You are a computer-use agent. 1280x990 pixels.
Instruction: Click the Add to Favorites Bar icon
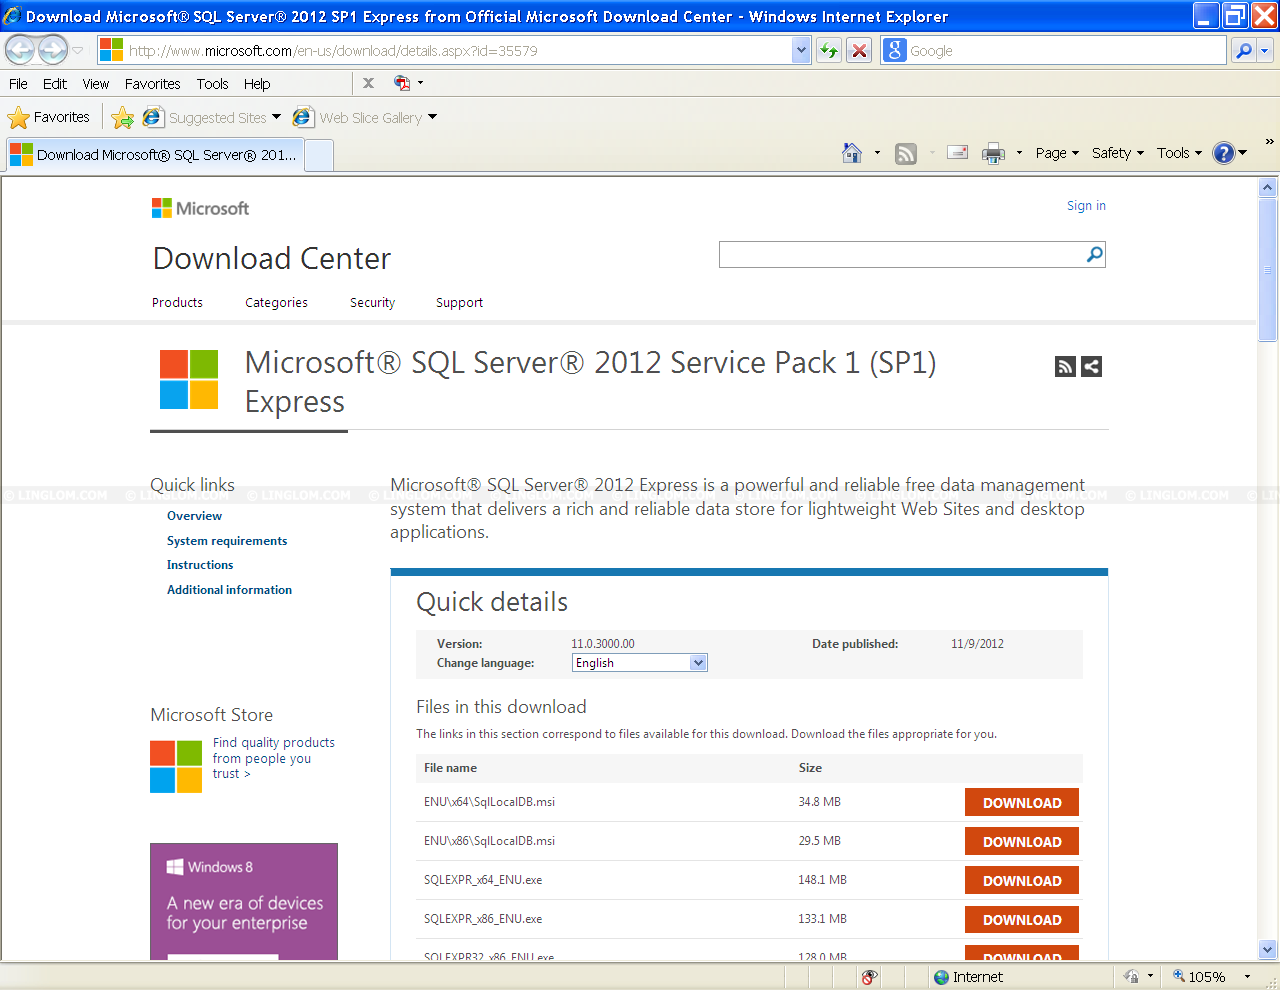point(123,118)
